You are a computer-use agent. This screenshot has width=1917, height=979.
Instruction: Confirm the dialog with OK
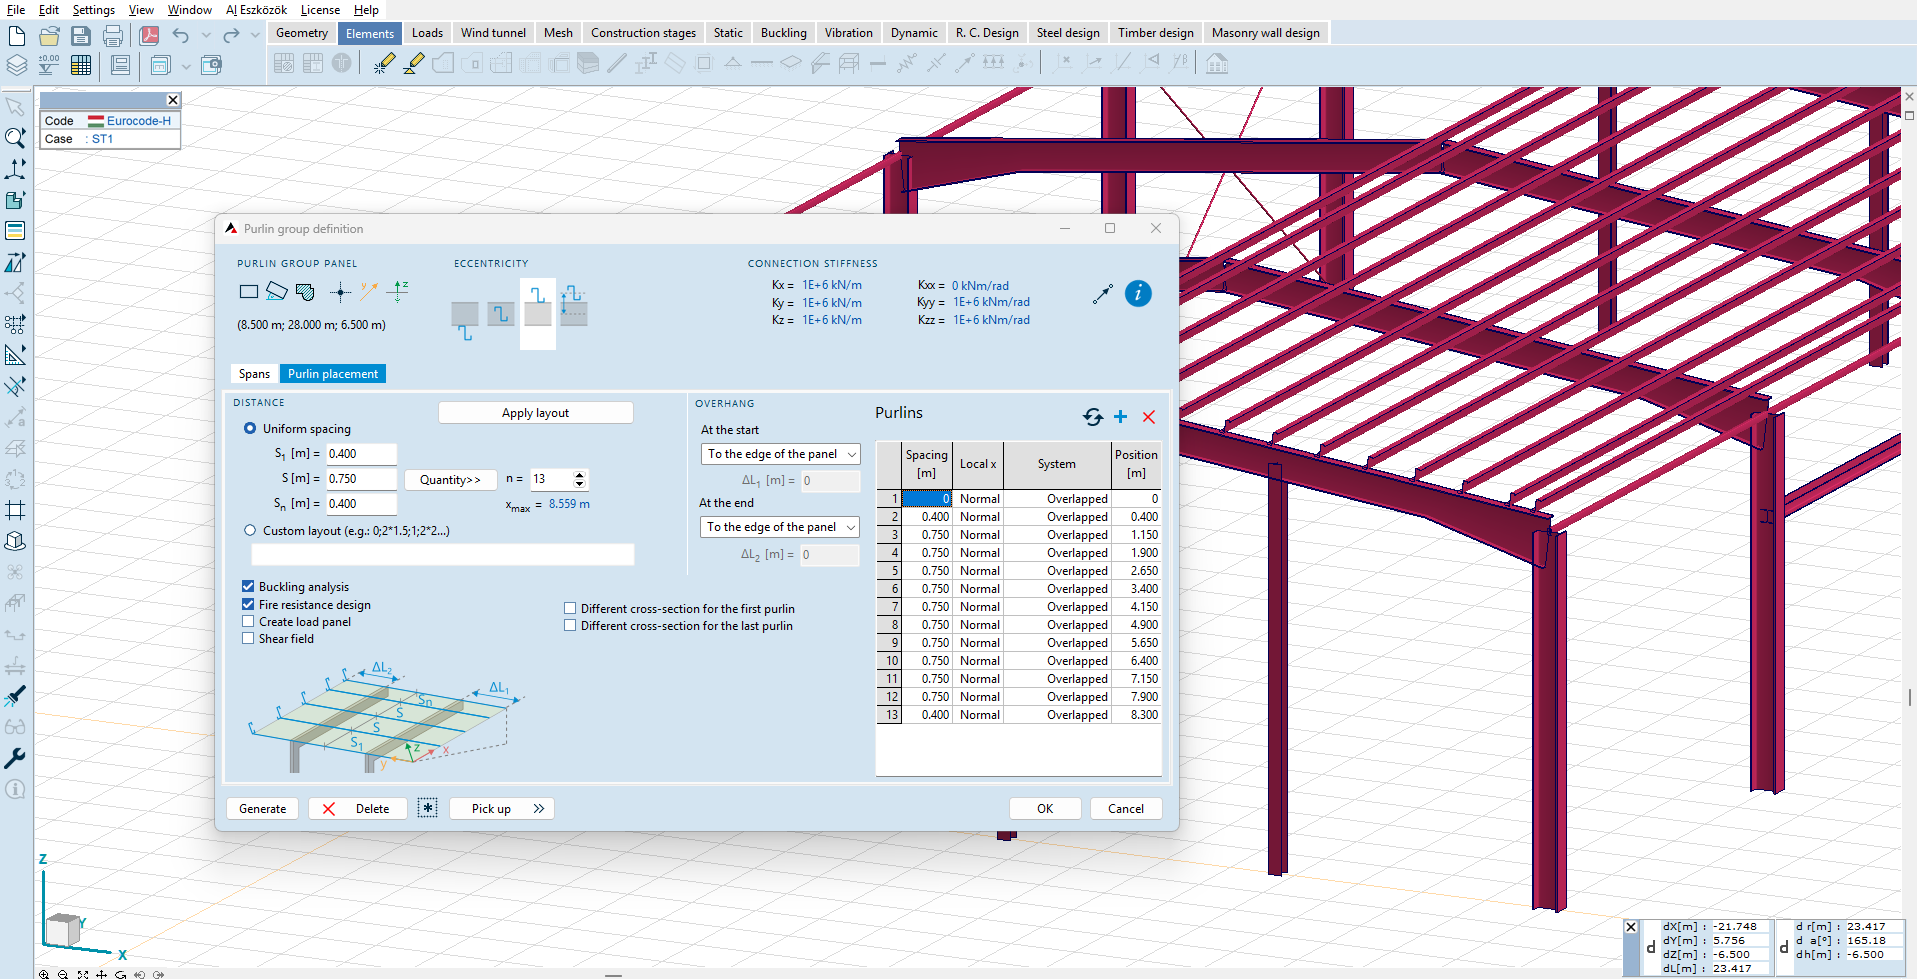click(x=1045, y=808)
